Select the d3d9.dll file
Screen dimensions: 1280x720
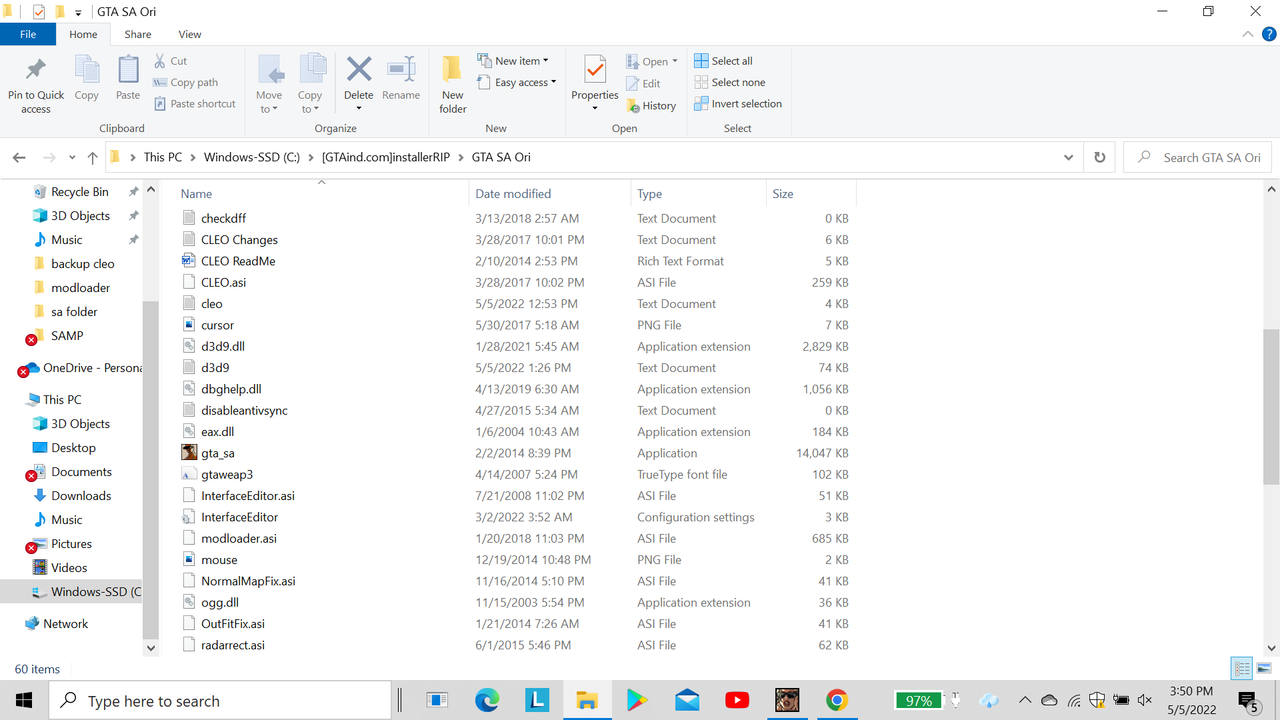(x=222, y=346)
